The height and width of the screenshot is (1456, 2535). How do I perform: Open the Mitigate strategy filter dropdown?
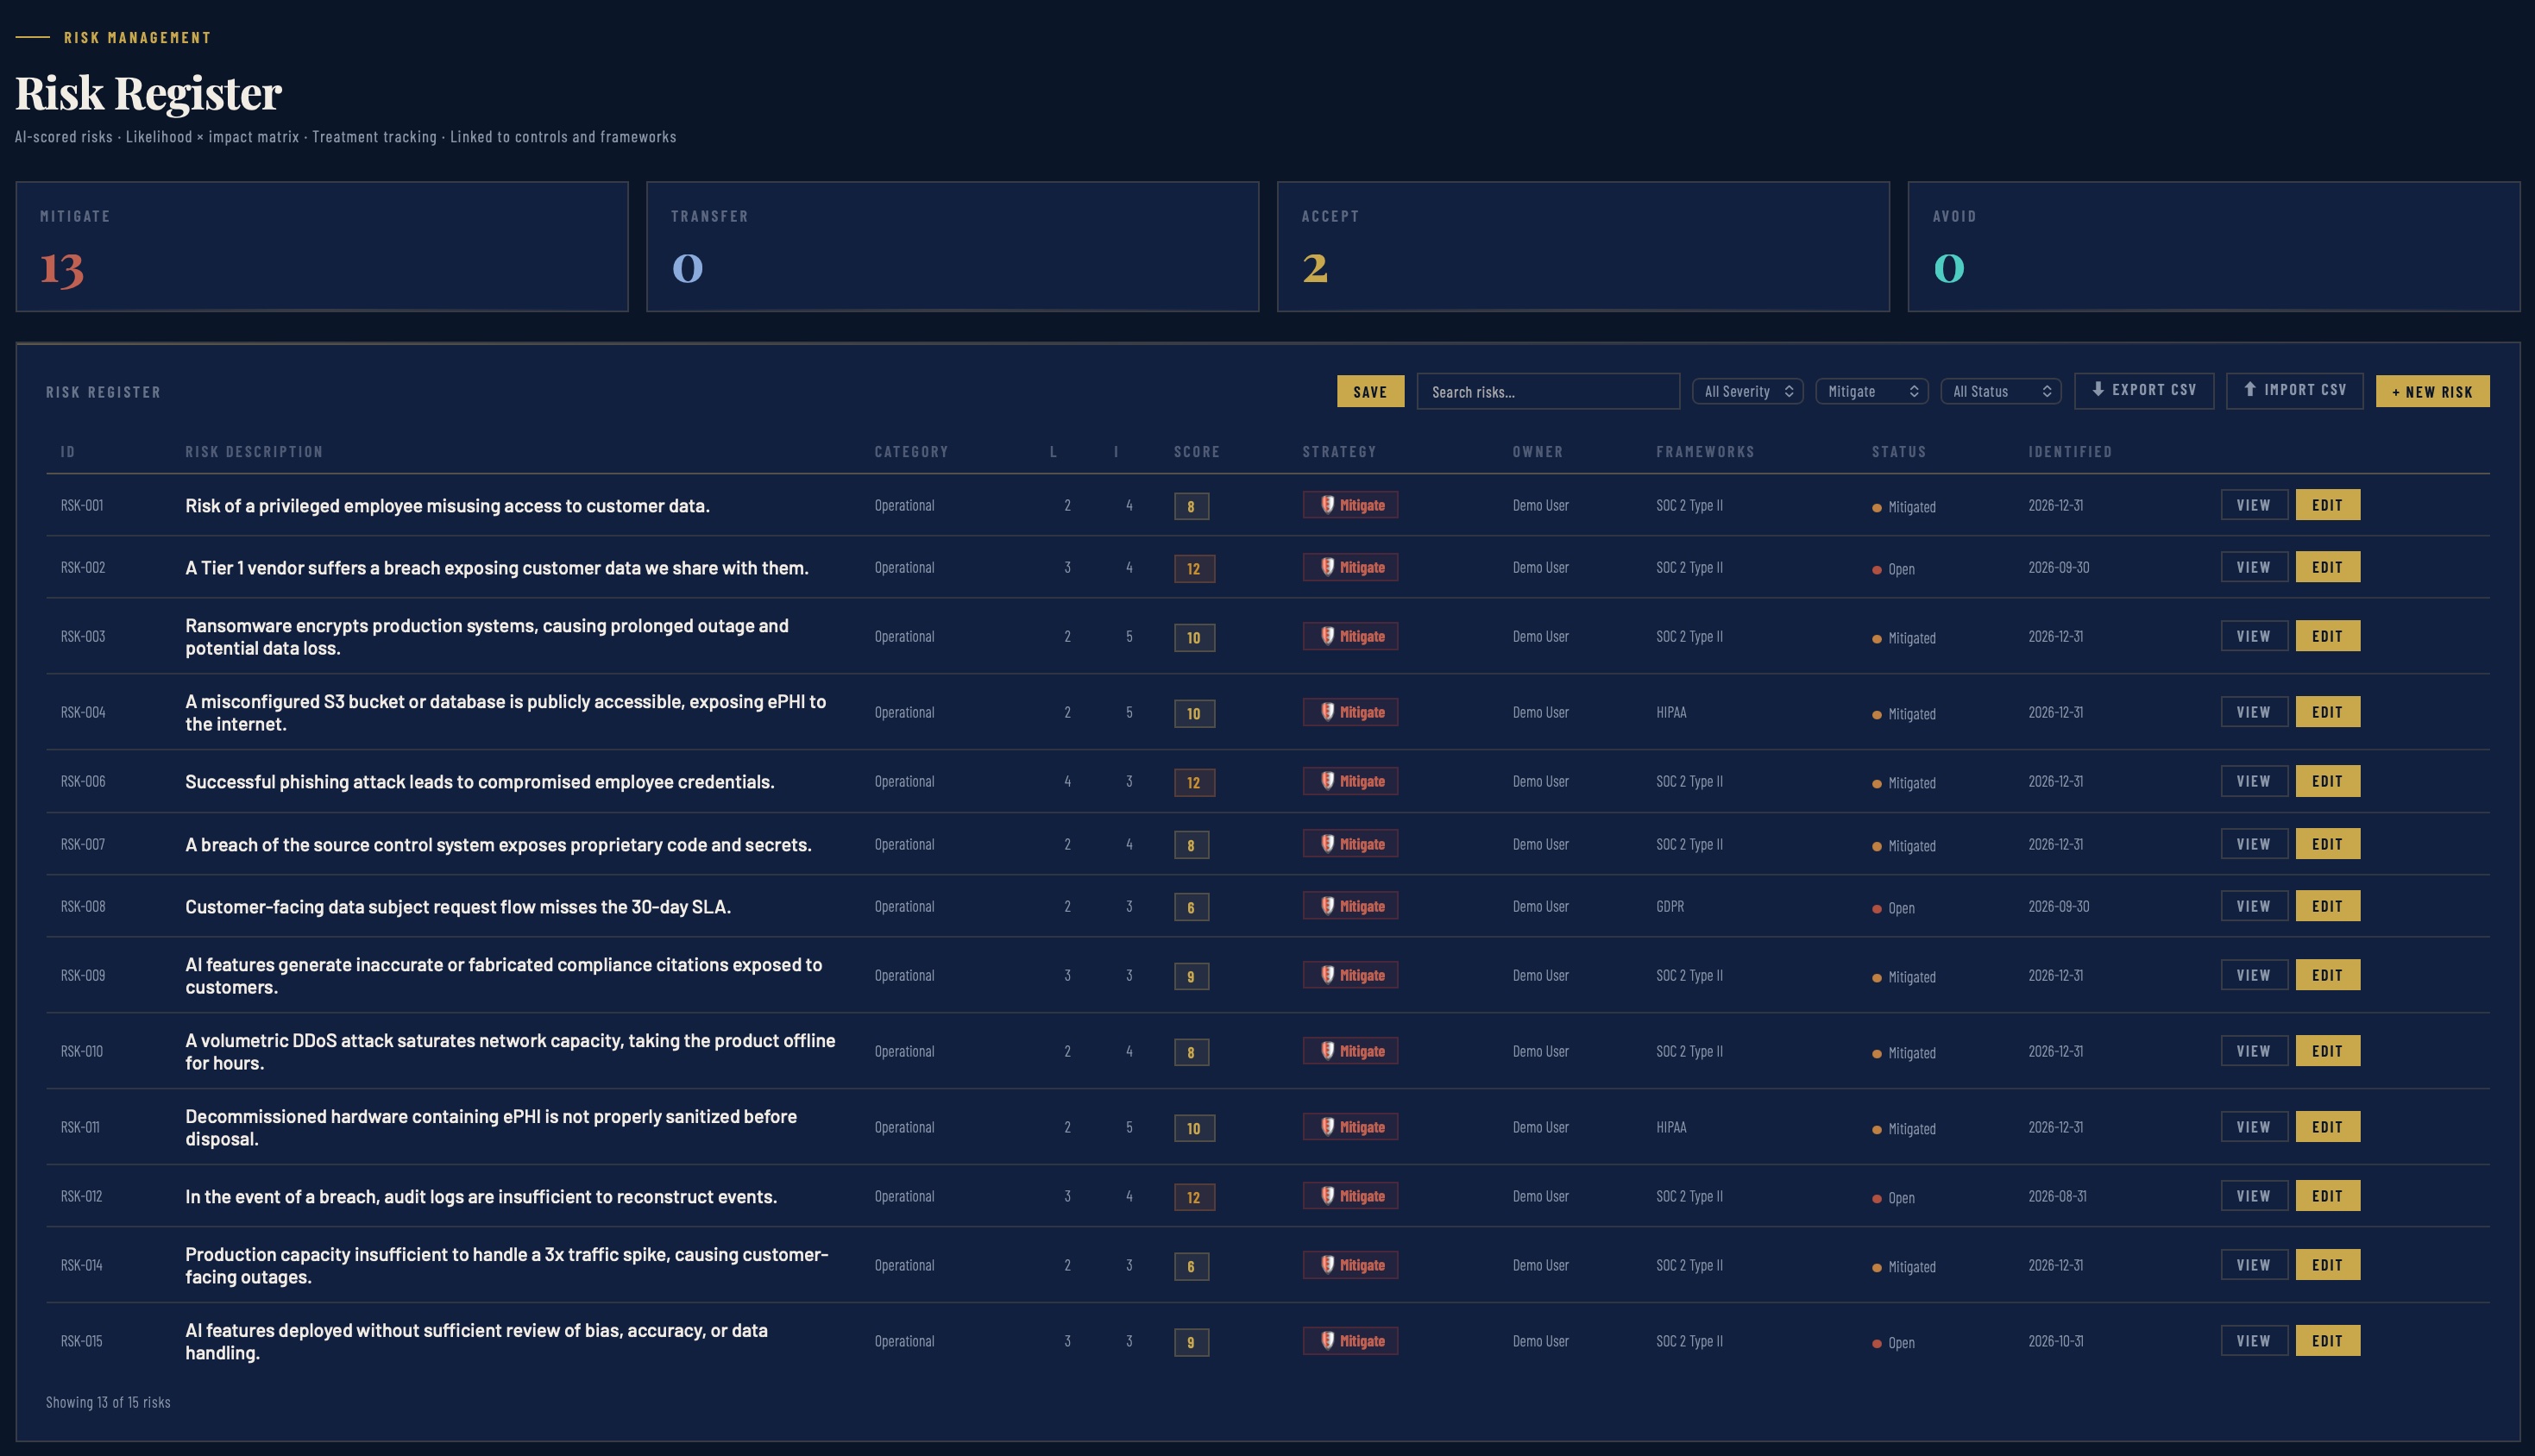(1871, 391)
